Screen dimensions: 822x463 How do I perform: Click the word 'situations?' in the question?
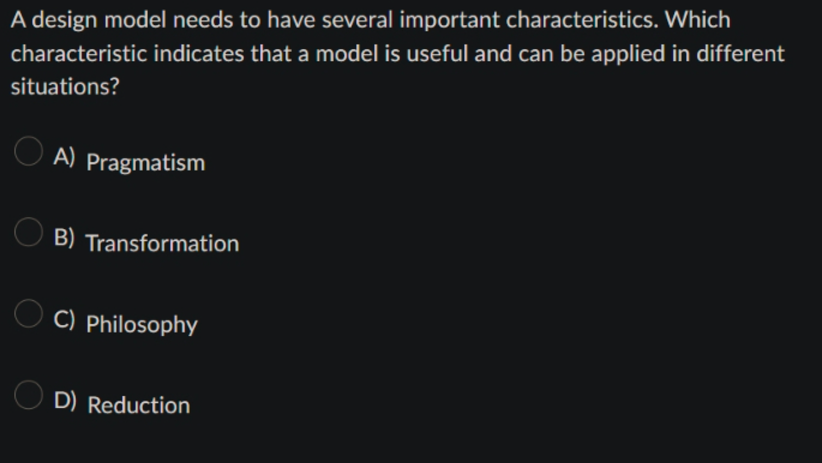coord(65,87)
